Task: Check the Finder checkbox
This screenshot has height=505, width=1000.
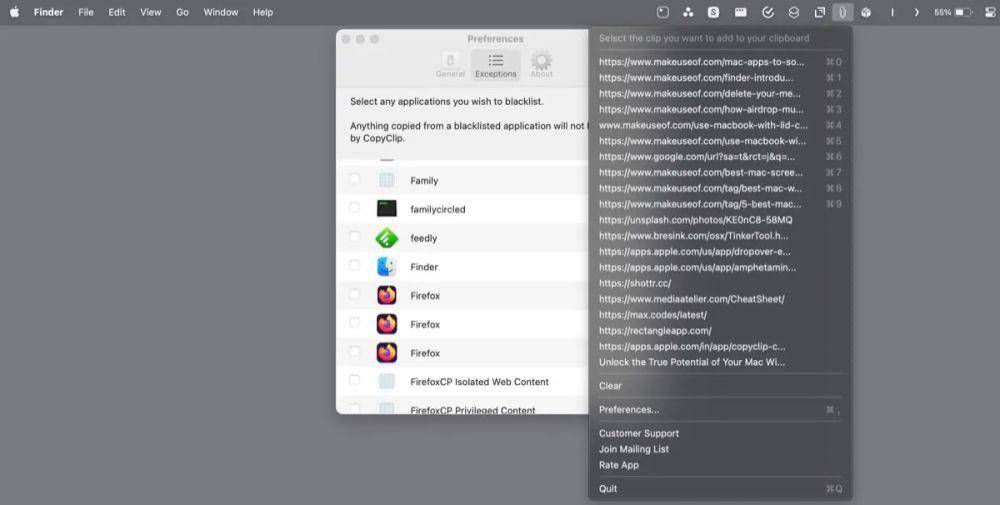Action: [355, 265]
